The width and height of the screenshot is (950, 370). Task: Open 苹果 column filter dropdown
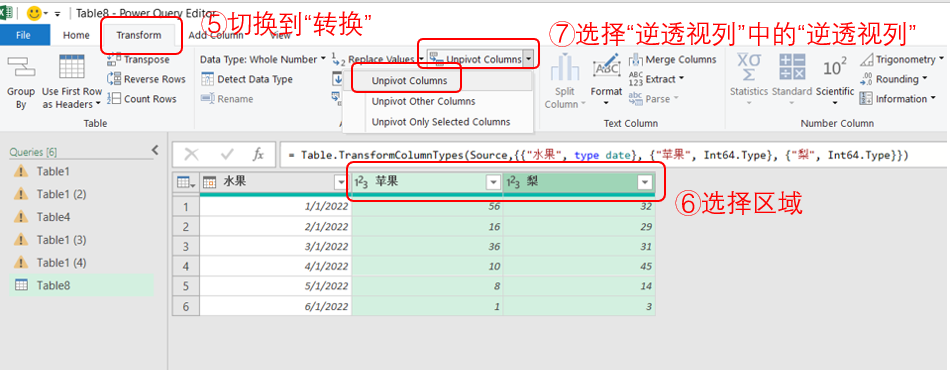(493, 182)
